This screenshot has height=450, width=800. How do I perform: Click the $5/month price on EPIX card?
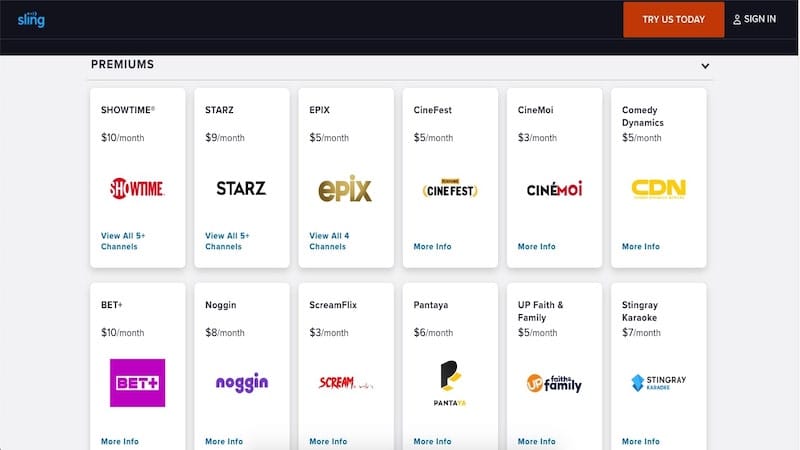(329, 138)
